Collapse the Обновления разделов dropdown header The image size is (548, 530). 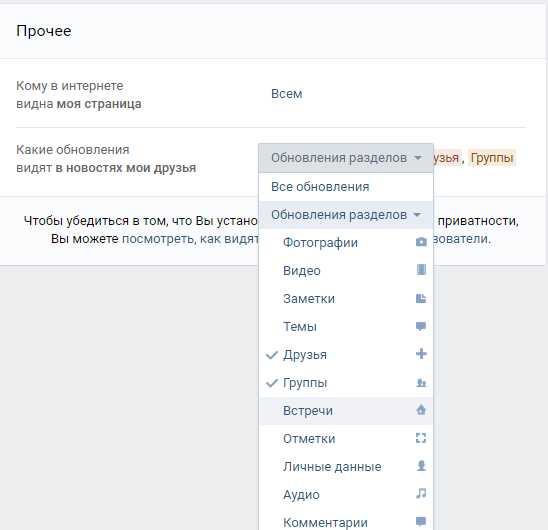tap(346, 158)
